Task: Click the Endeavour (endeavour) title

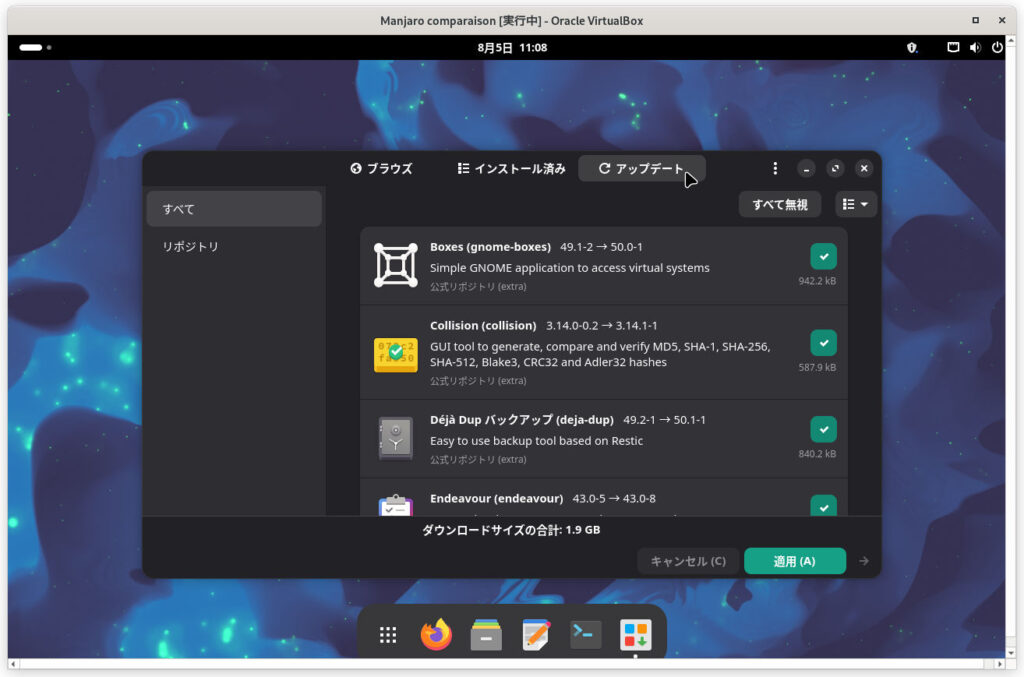Action: [x=496, y=498]
